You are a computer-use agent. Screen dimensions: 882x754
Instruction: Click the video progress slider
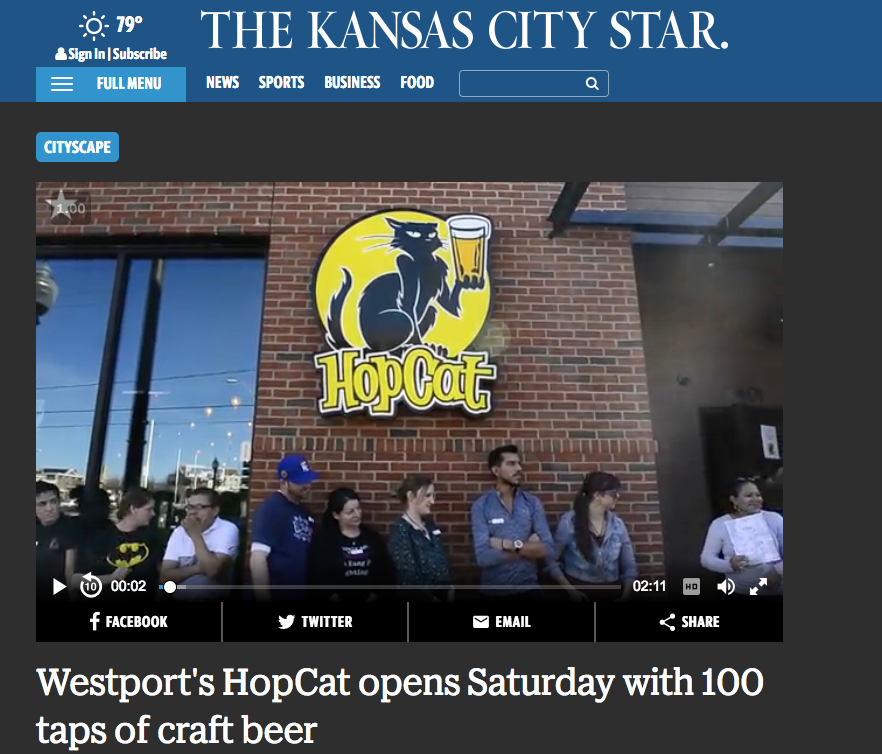pyautogui.click(x=390, y=587)
